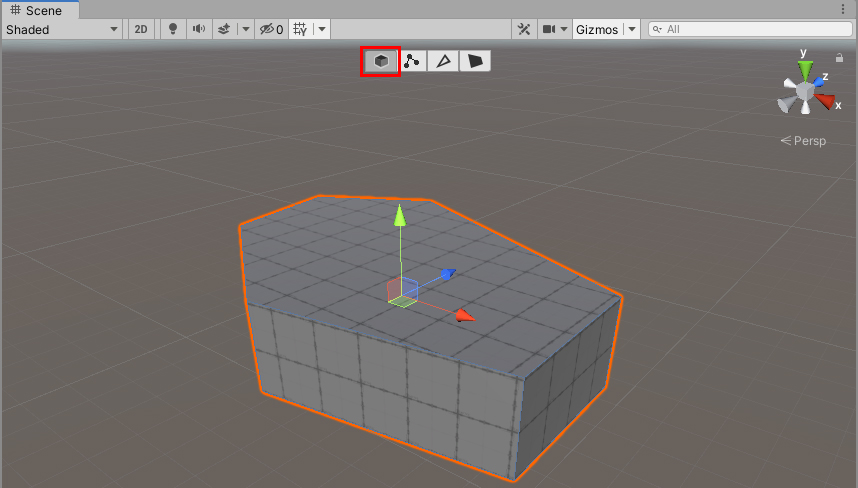Open the Scene view more options menu
Viewport: 858px width, 488px height.
point(843,9)
